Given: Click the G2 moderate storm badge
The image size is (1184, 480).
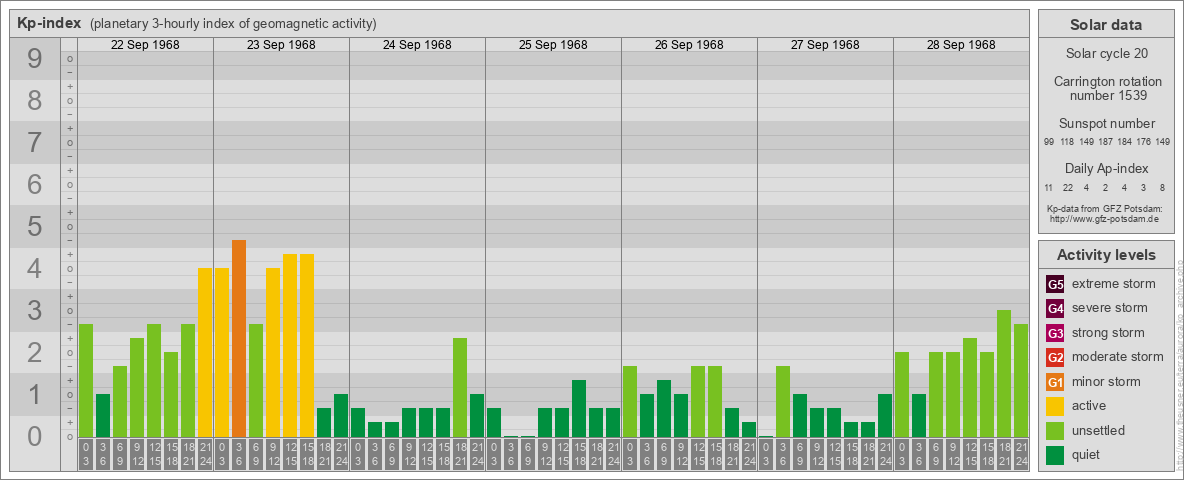Looking at the screenshot, I should point(1055,357).
